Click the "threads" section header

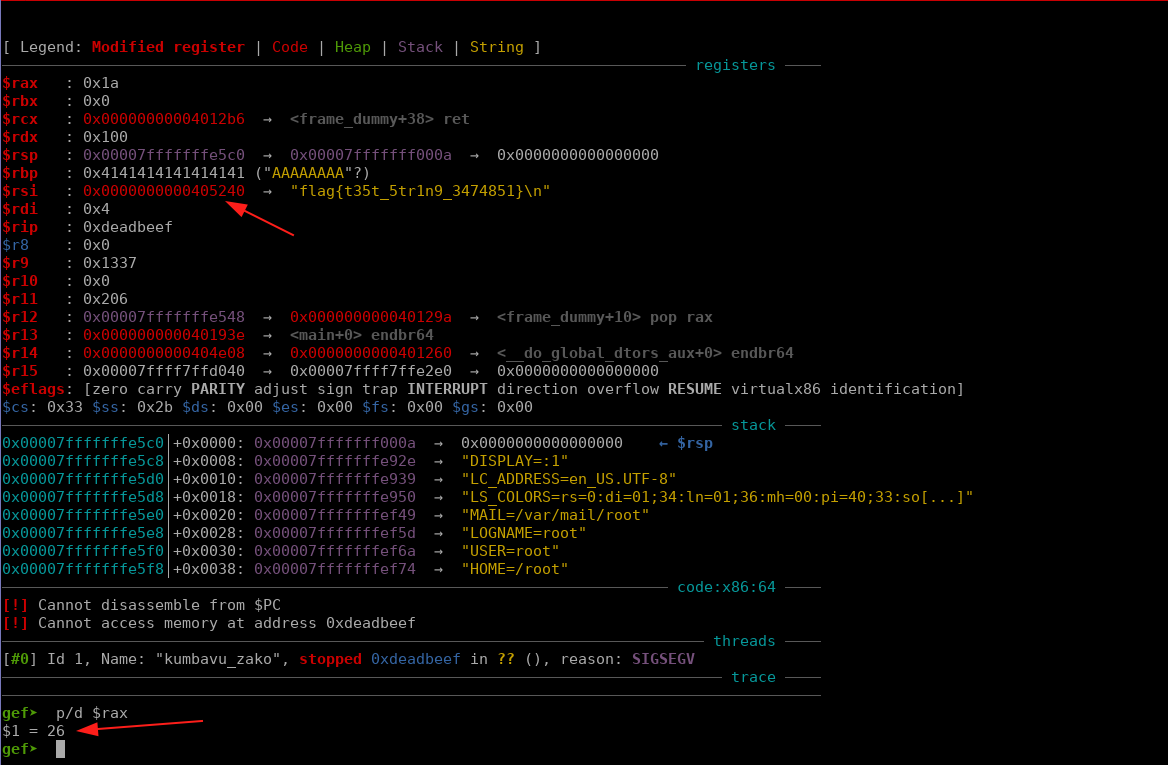(x=744, y=641)
